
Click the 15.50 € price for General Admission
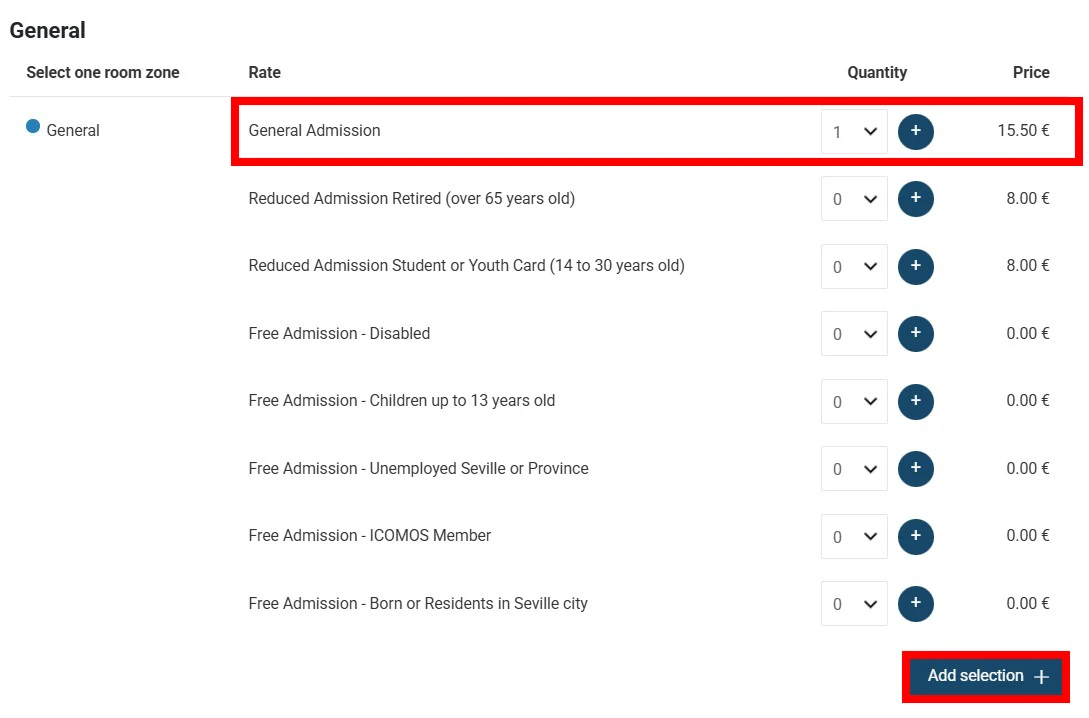click(x=1023, y=131)
